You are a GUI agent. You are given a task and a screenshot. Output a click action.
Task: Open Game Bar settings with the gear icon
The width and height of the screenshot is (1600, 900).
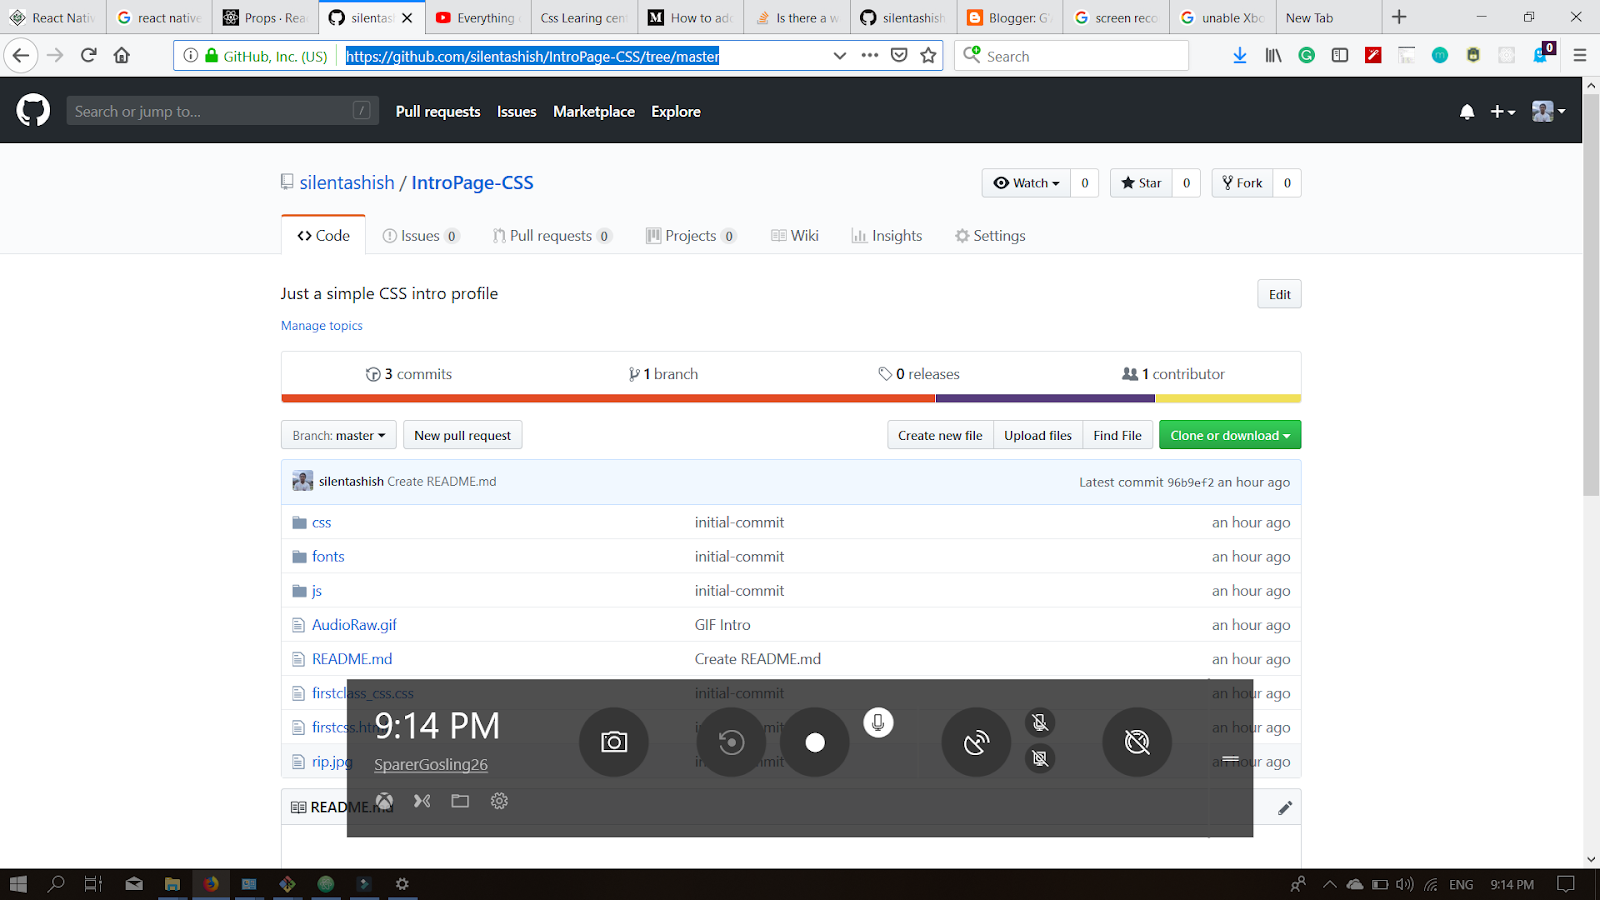coord(499,801)
